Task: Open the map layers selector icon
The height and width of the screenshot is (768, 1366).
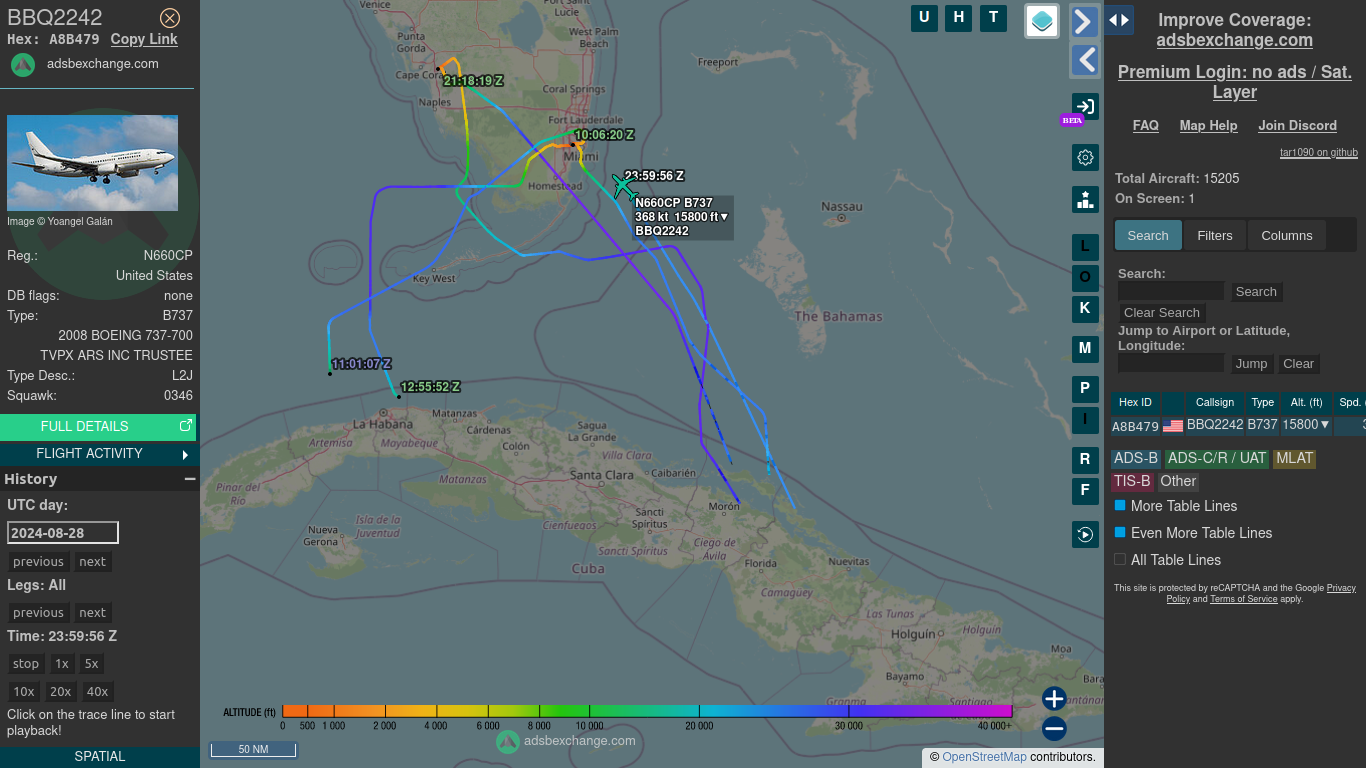Action: click(x=1042, y=21)
